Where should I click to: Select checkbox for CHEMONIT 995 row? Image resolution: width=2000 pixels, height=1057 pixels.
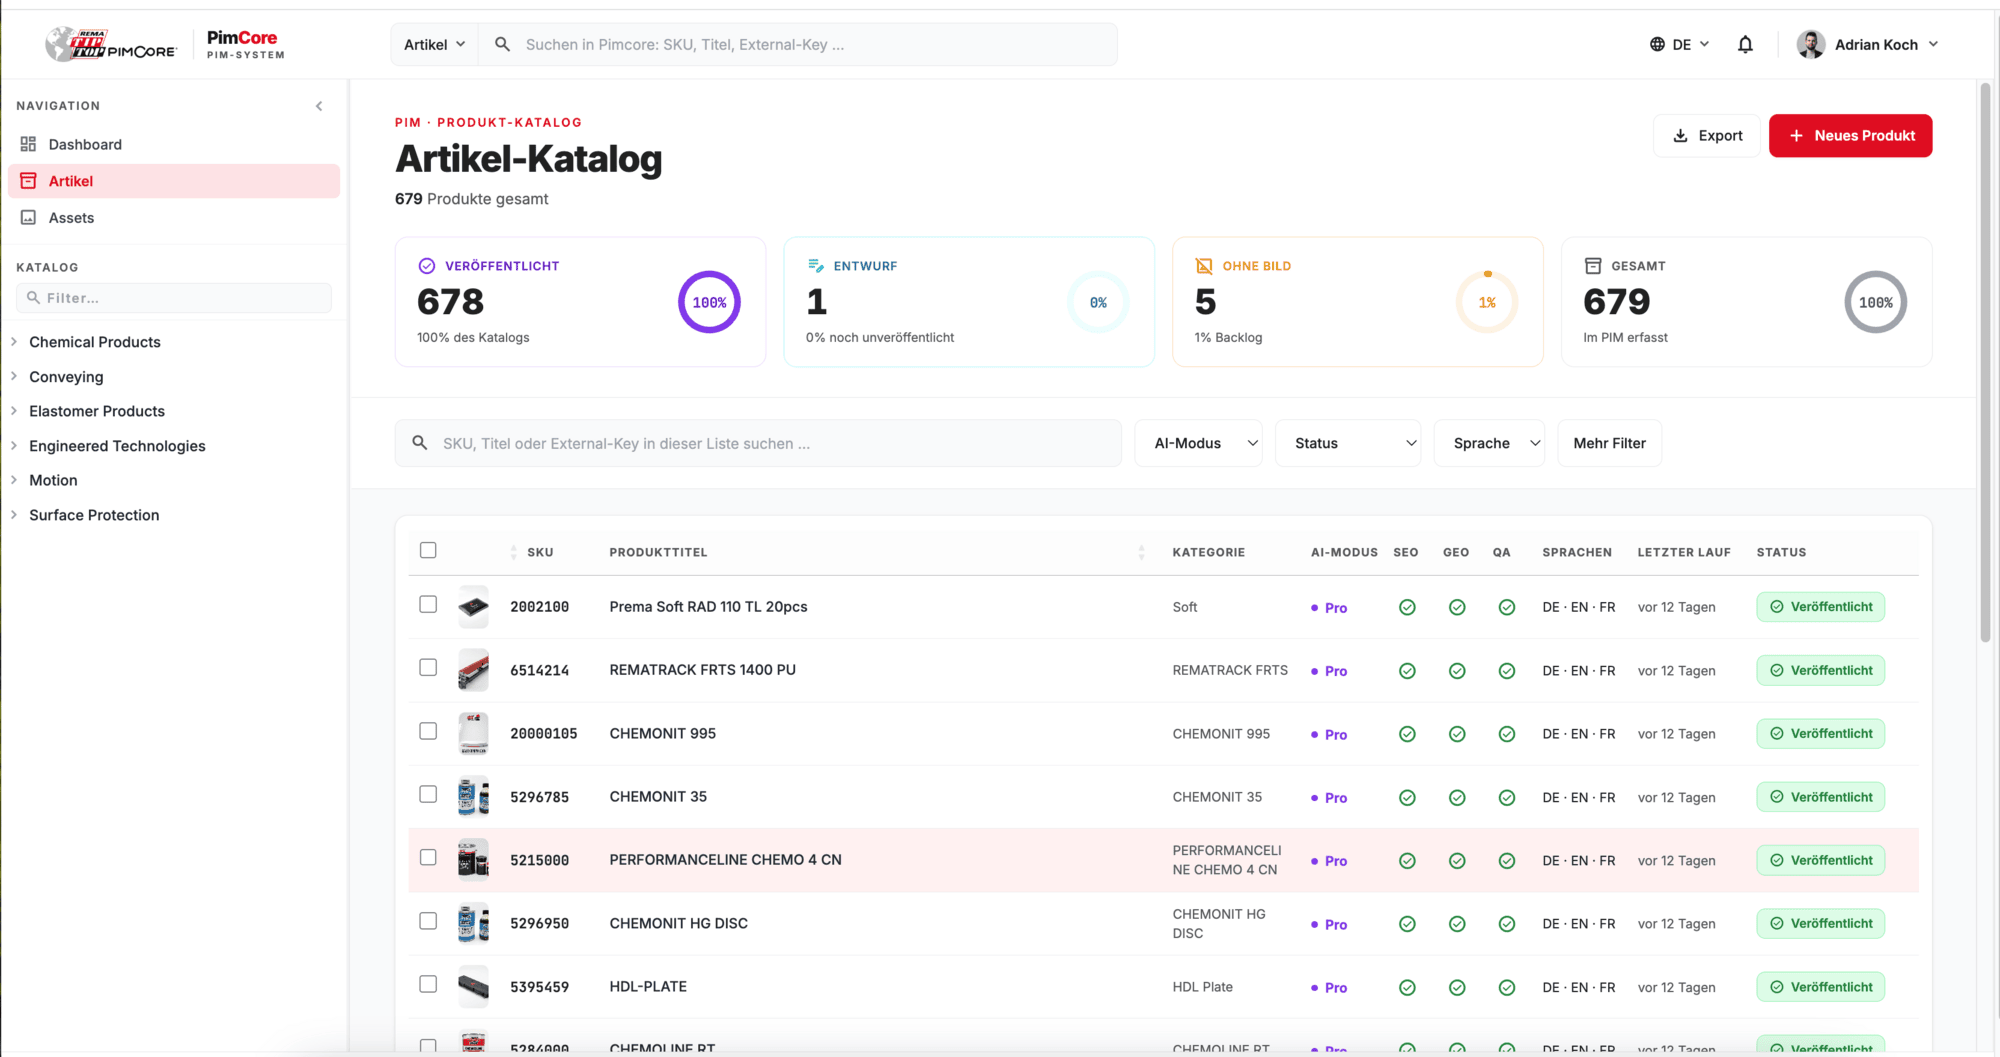pyautogui.click(x=428, y=731)
